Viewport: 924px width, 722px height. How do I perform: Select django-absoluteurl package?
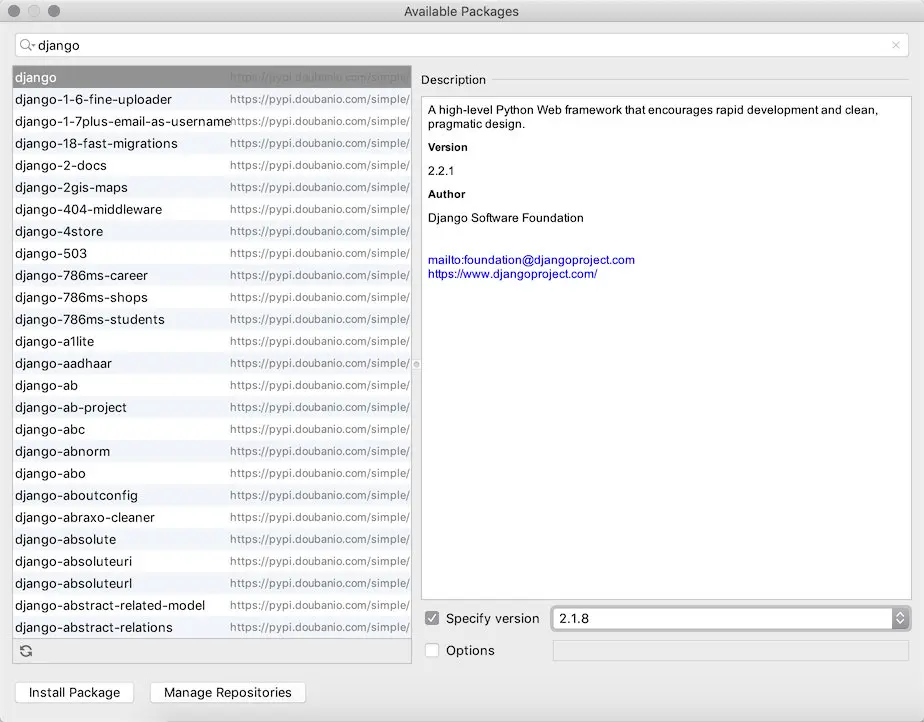coord(212,583)
